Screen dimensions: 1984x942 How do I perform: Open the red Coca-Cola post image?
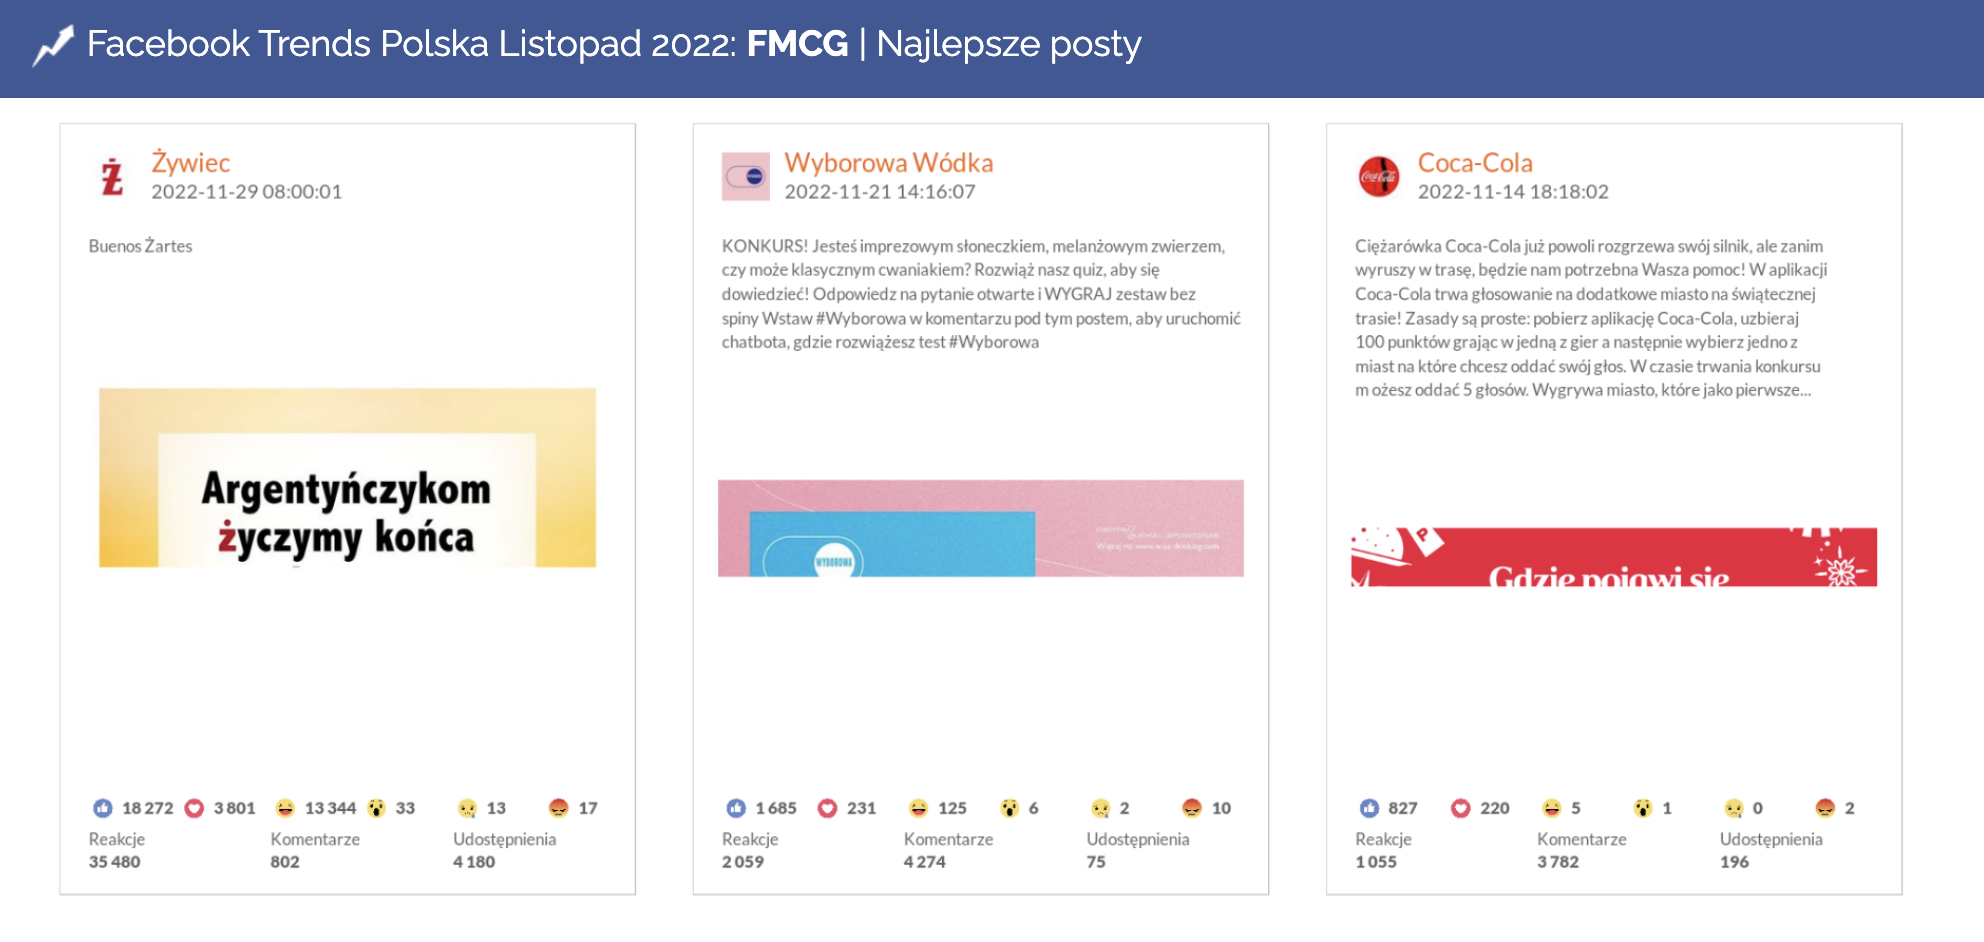(x=1613, y=557)
